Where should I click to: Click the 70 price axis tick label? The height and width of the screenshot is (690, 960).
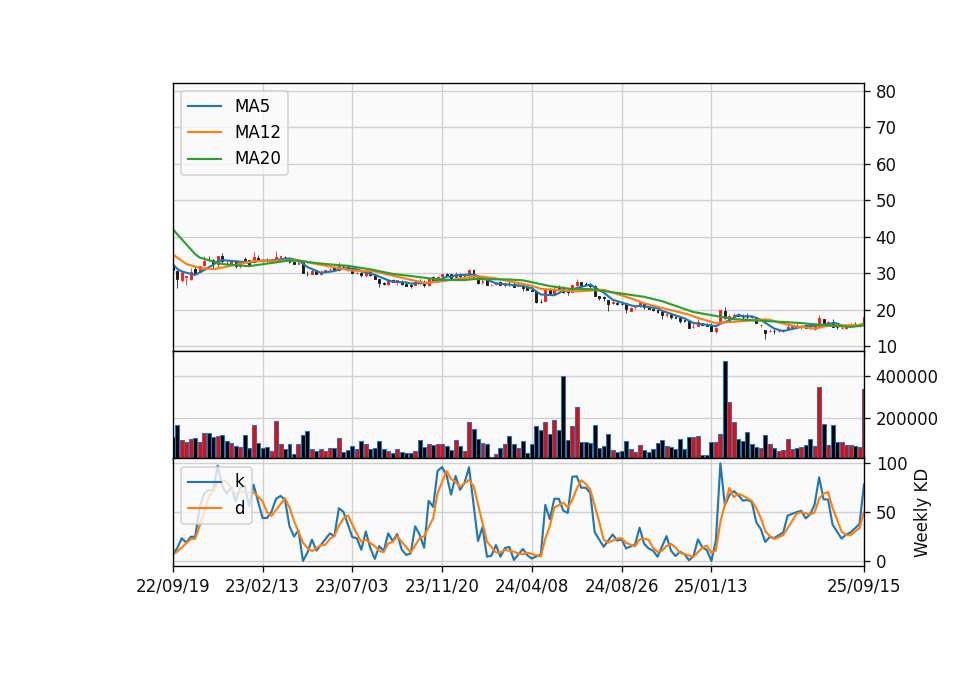[x=886, y=128]
